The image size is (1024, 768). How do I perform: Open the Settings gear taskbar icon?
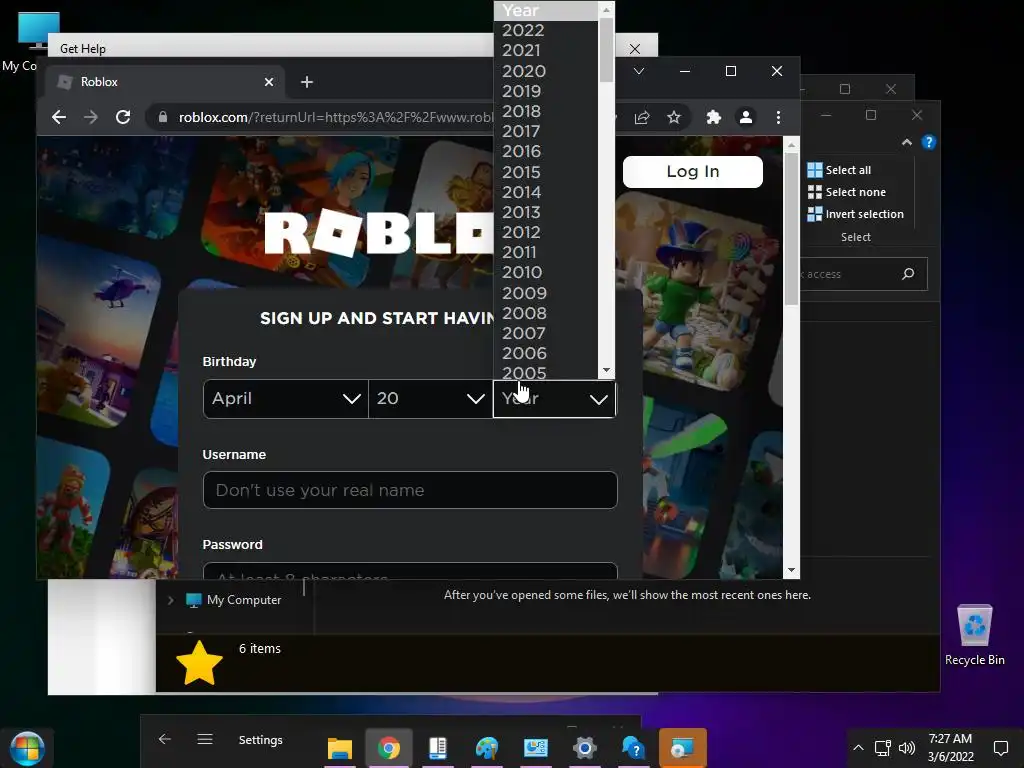pos(584,748)
